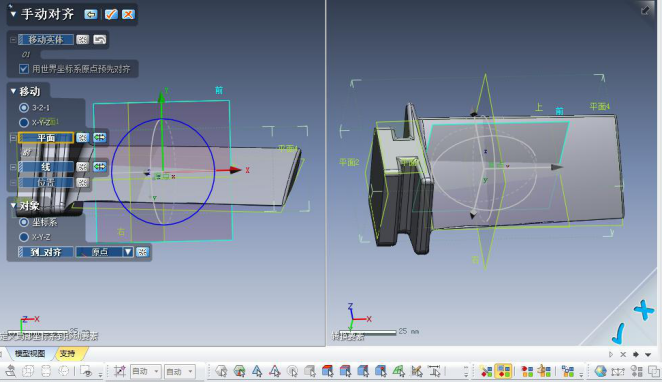Click view rotation icon at left of bottom toolbar
Screen dimensions: 667x383
point(10,372)
